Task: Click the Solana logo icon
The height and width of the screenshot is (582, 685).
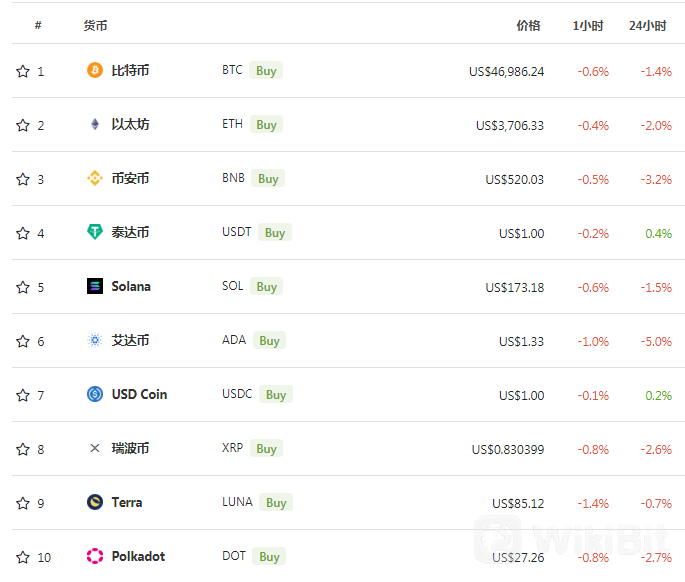Action: pos(95,286)
